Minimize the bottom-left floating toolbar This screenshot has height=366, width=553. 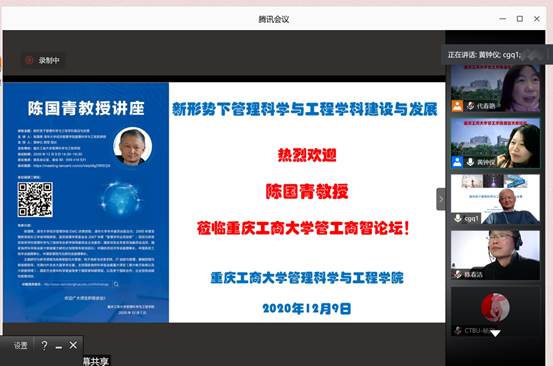59,347
